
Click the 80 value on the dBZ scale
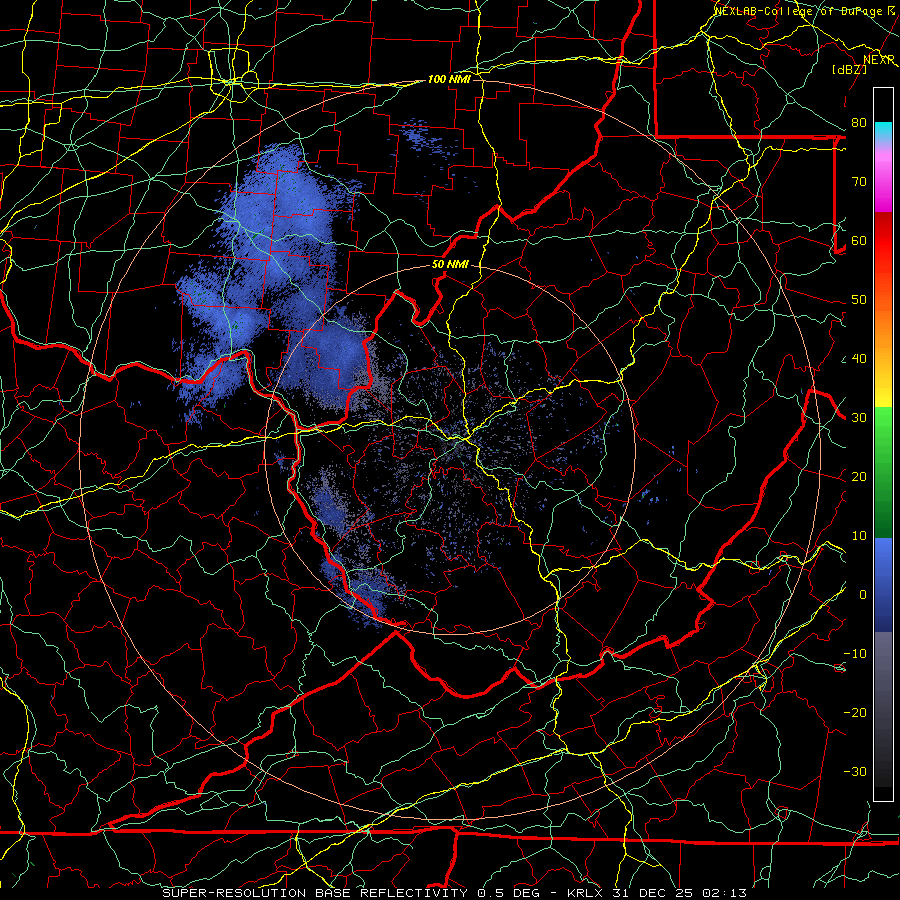(859, 123)
